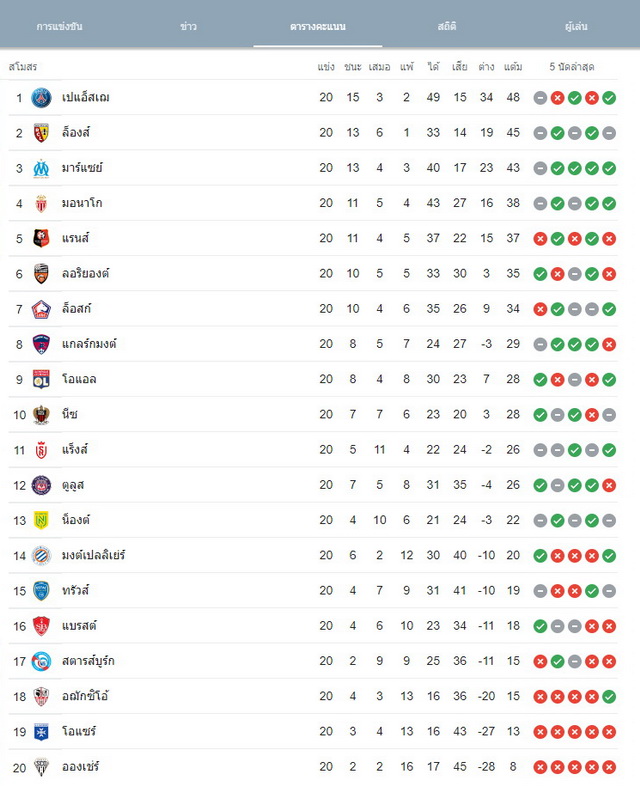Click the ชนะ column header
Viewport: 640px width, 787px height.
[x=353, y=66]
